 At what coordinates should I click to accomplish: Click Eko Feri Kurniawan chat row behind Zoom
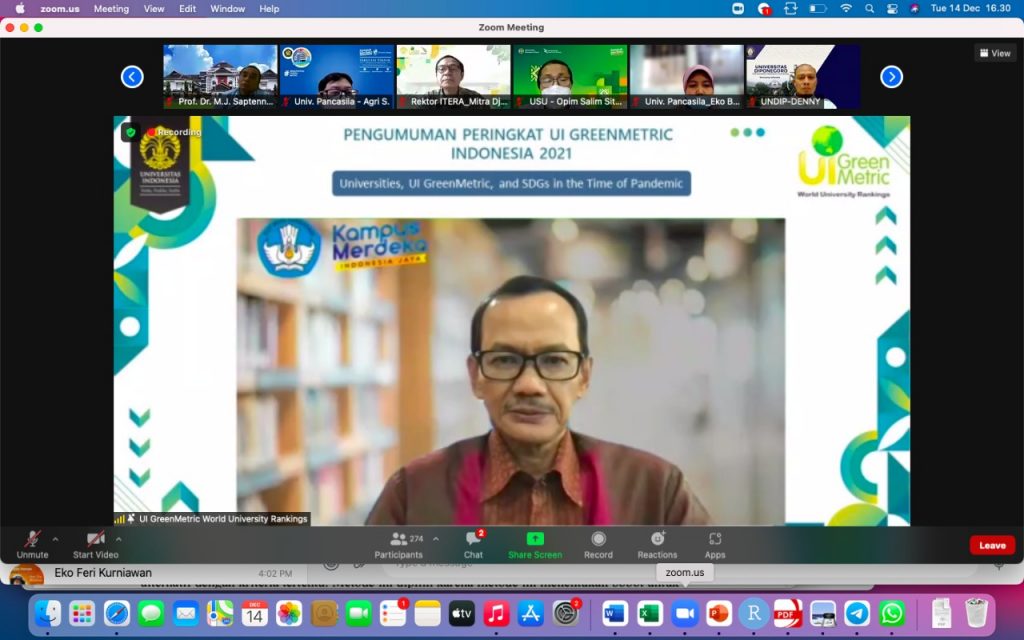click(x=153, y=573)
